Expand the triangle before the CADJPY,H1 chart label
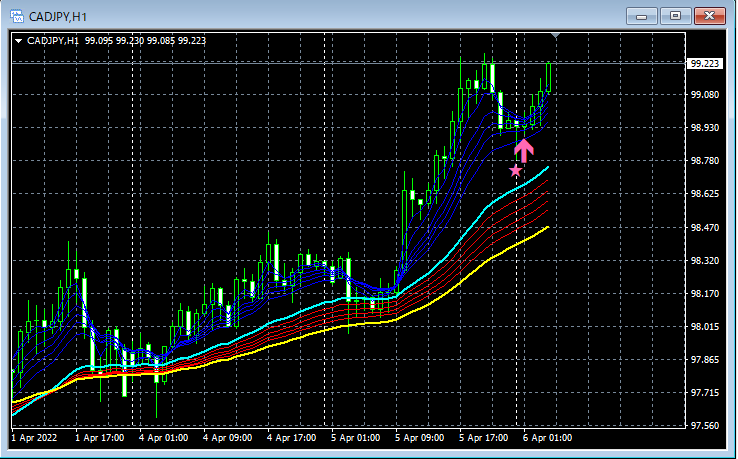This screenshot has width=738, height=459. tap(19, 41)
